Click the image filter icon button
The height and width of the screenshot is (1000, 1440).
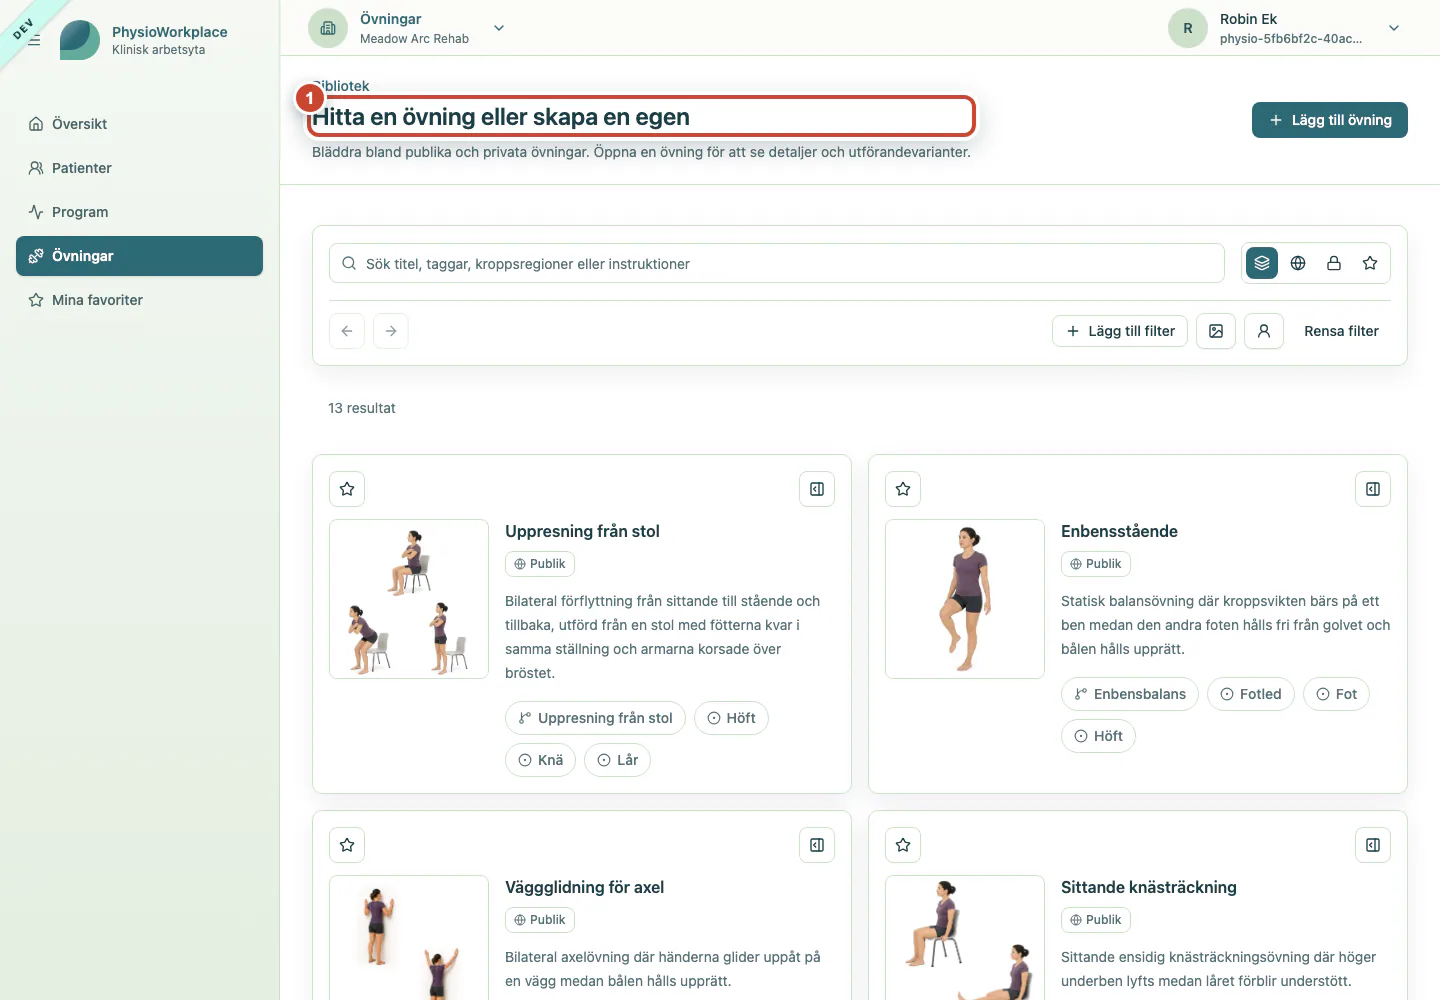pyautogui.click(x=1216, y=331)
